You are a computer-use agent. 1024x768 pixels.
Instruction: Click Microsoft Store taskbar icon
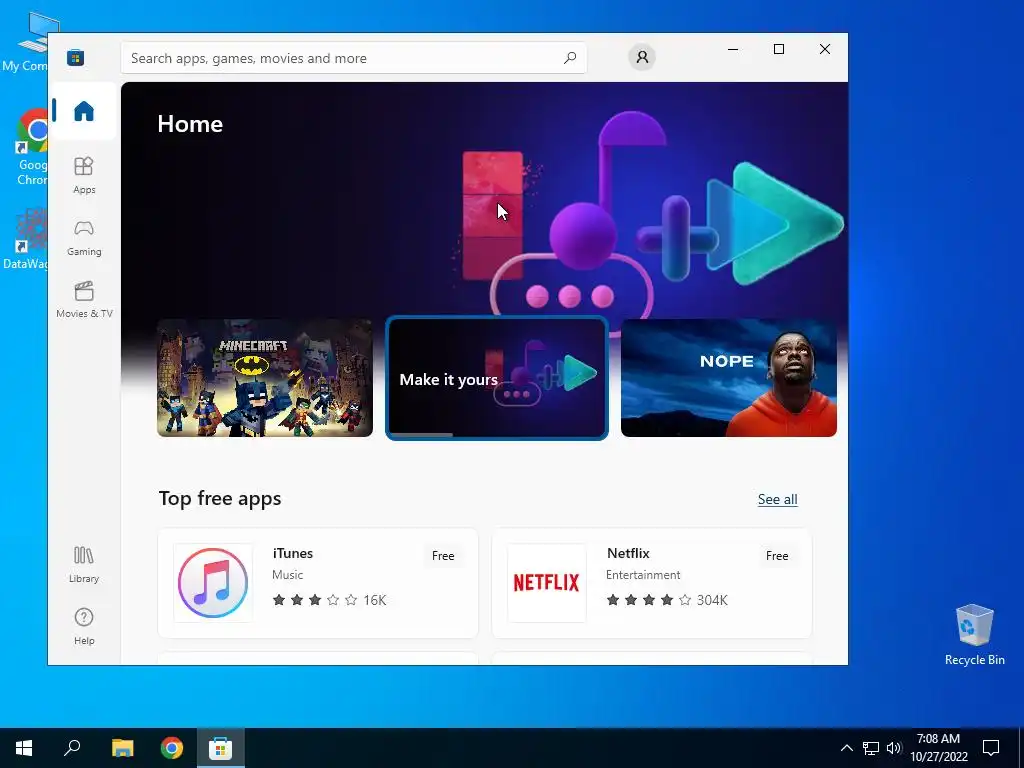221,748
